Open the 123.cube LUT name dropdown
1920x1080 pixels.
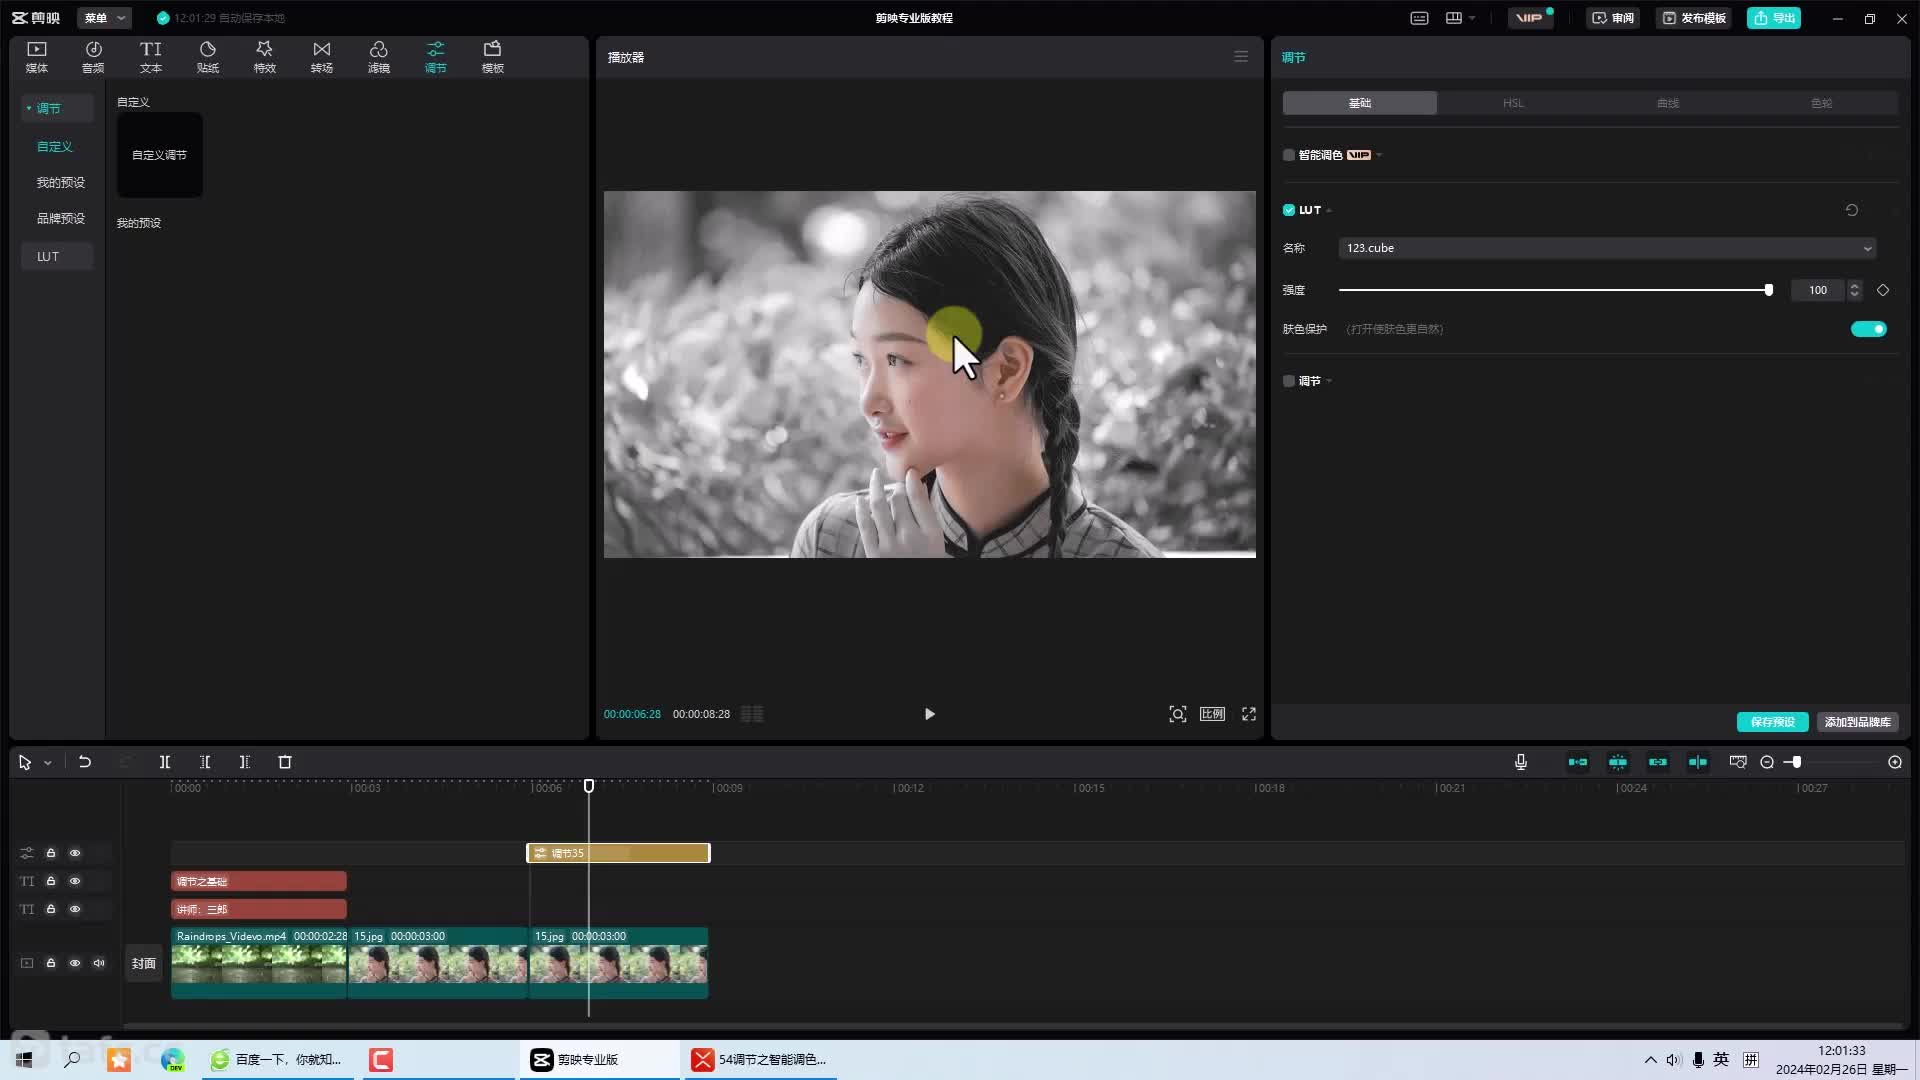[x=1606, y=248]
